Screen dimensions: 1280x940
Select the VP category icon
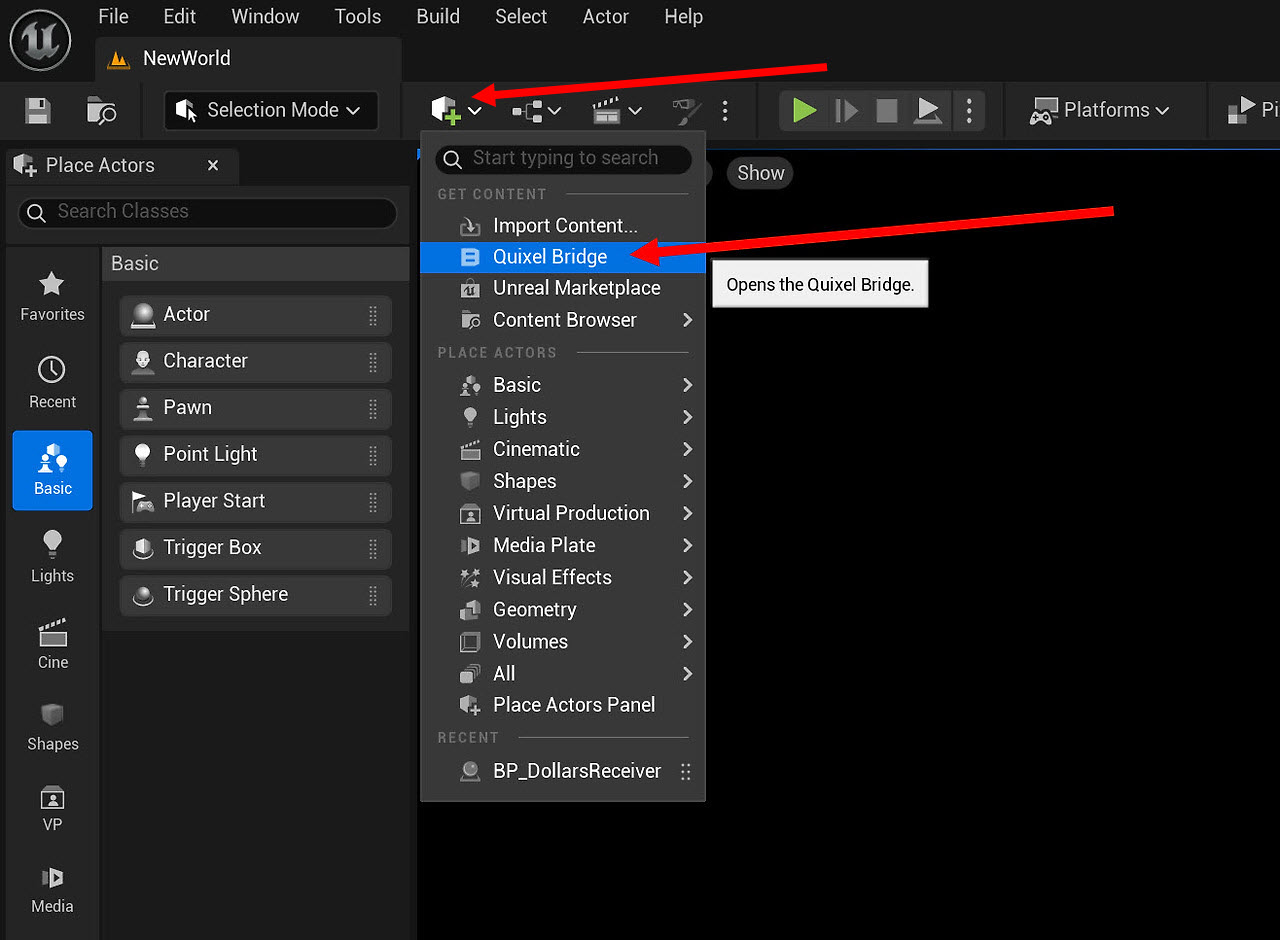coord(52,809)
